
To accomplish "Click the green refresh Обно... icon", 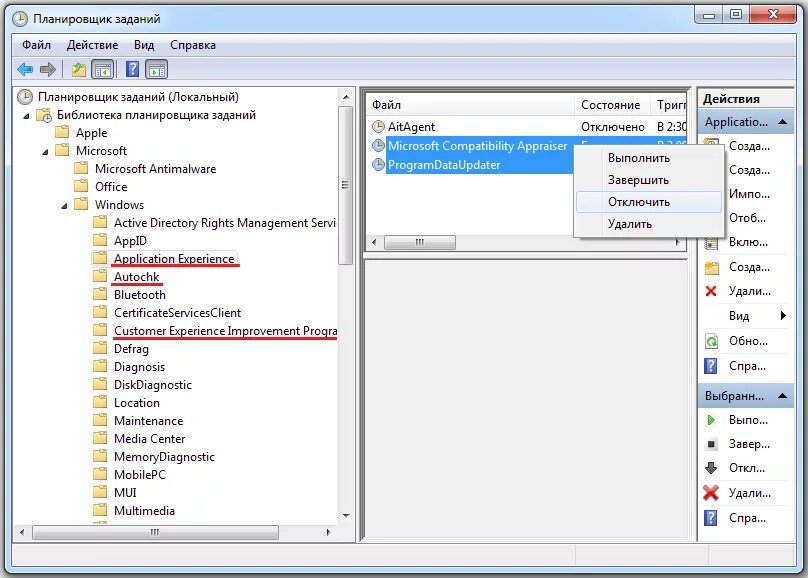I will (x=711, y=341).
